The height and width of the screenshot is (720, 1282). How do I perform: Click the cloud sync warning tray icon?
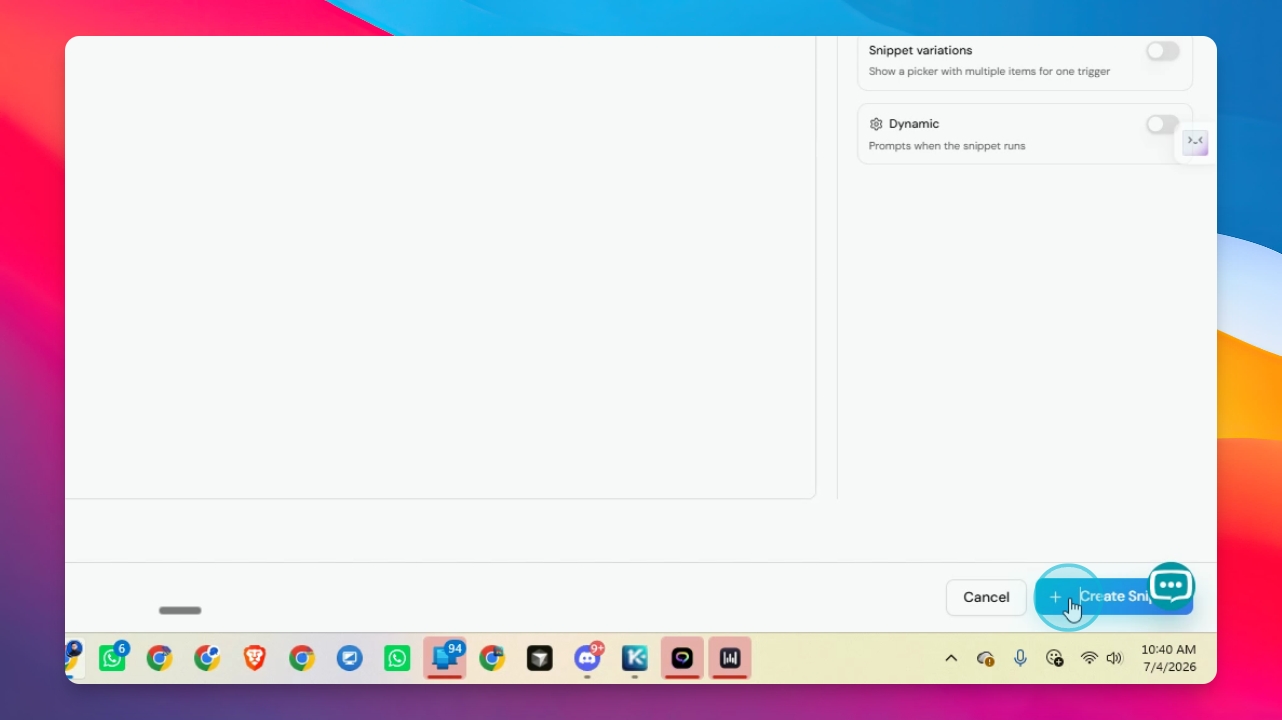coord(986,658)
